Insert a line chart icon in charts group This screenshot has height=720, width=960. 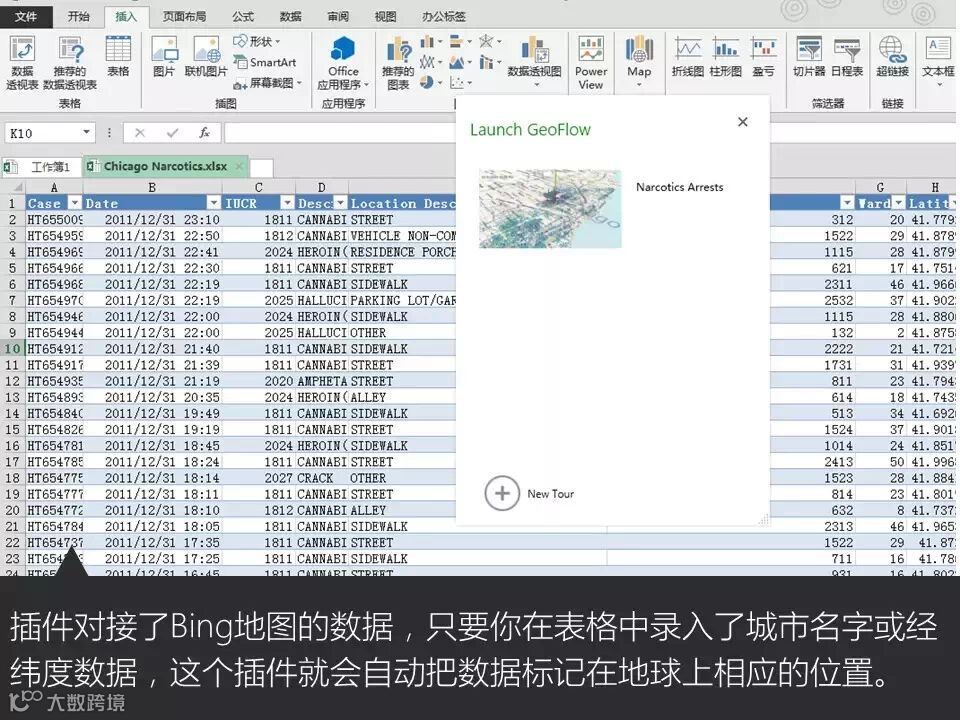430,62
